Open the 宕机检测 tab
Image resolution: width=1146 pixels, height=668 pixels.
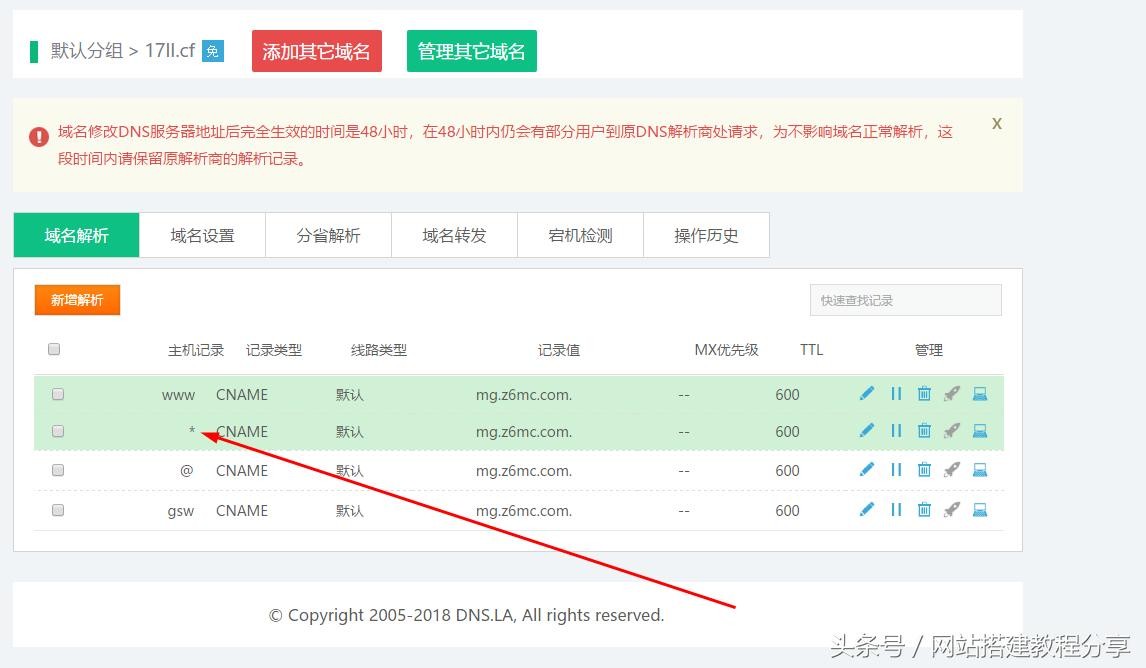pyautogui.click(x=580, y=236)
